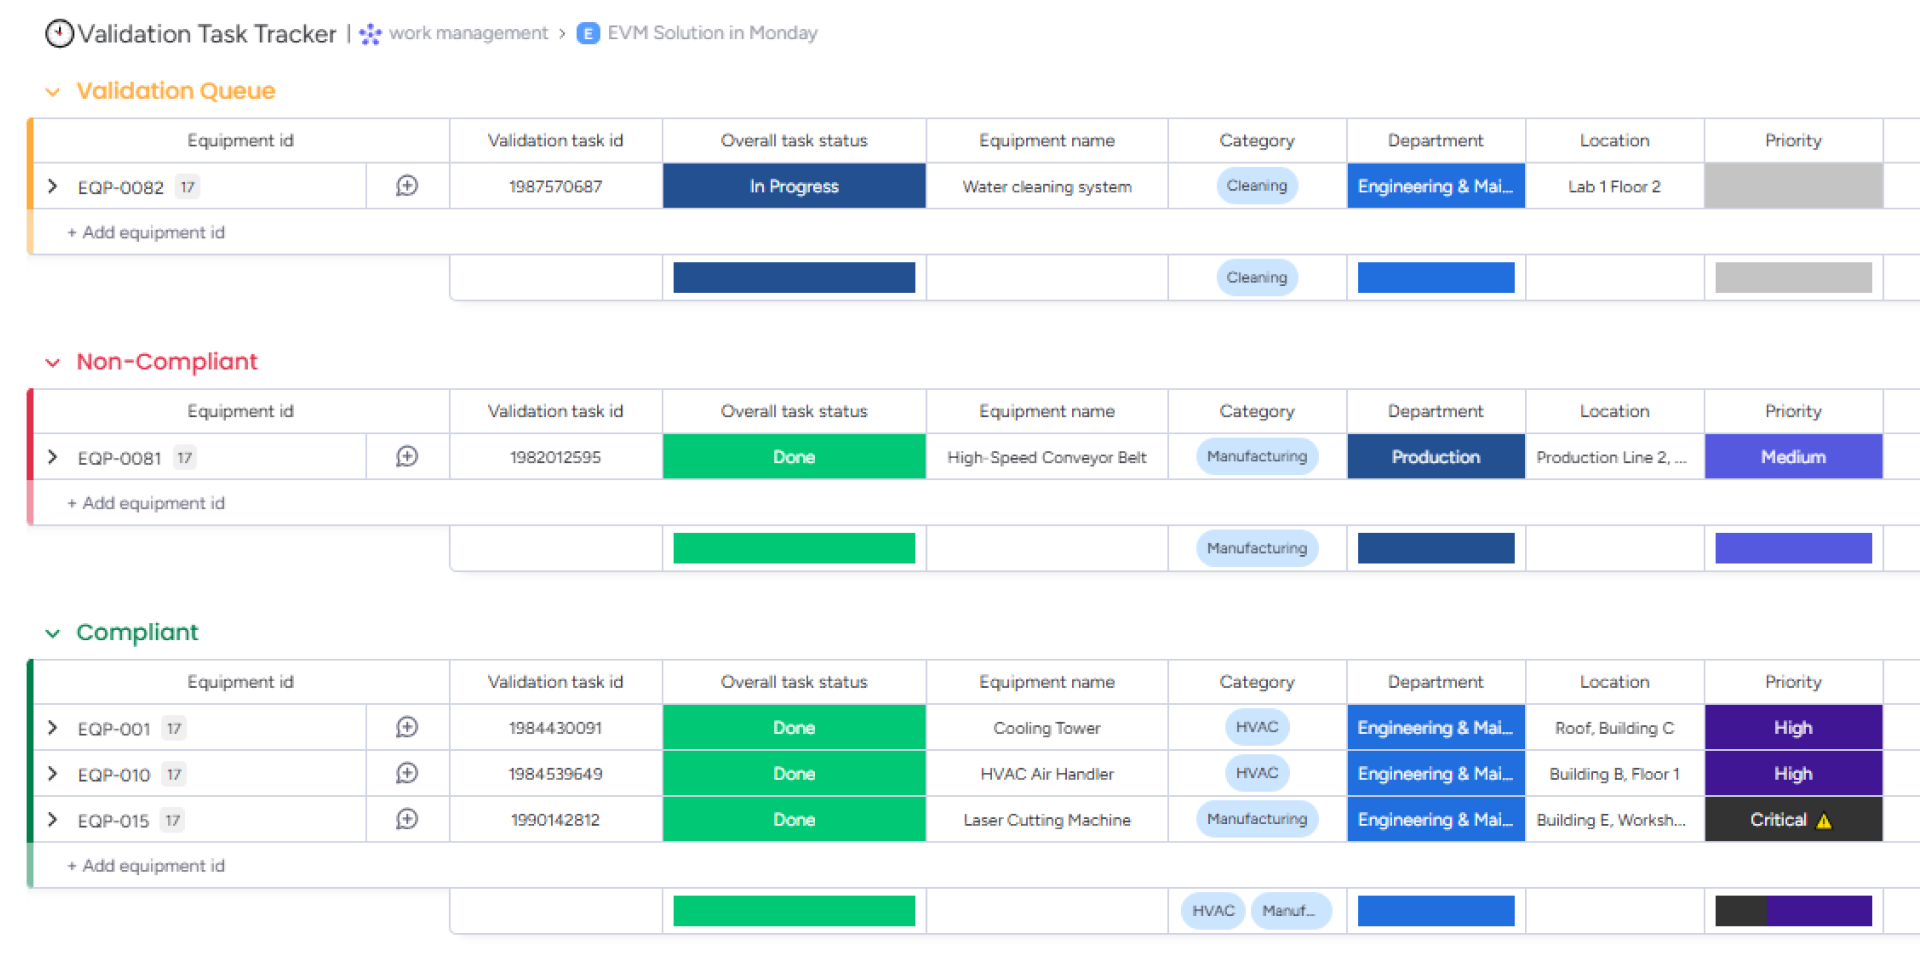1920x979 pixels.
Task: Open subitem count badge on EQP-001
Action: [x=174, y=729]
